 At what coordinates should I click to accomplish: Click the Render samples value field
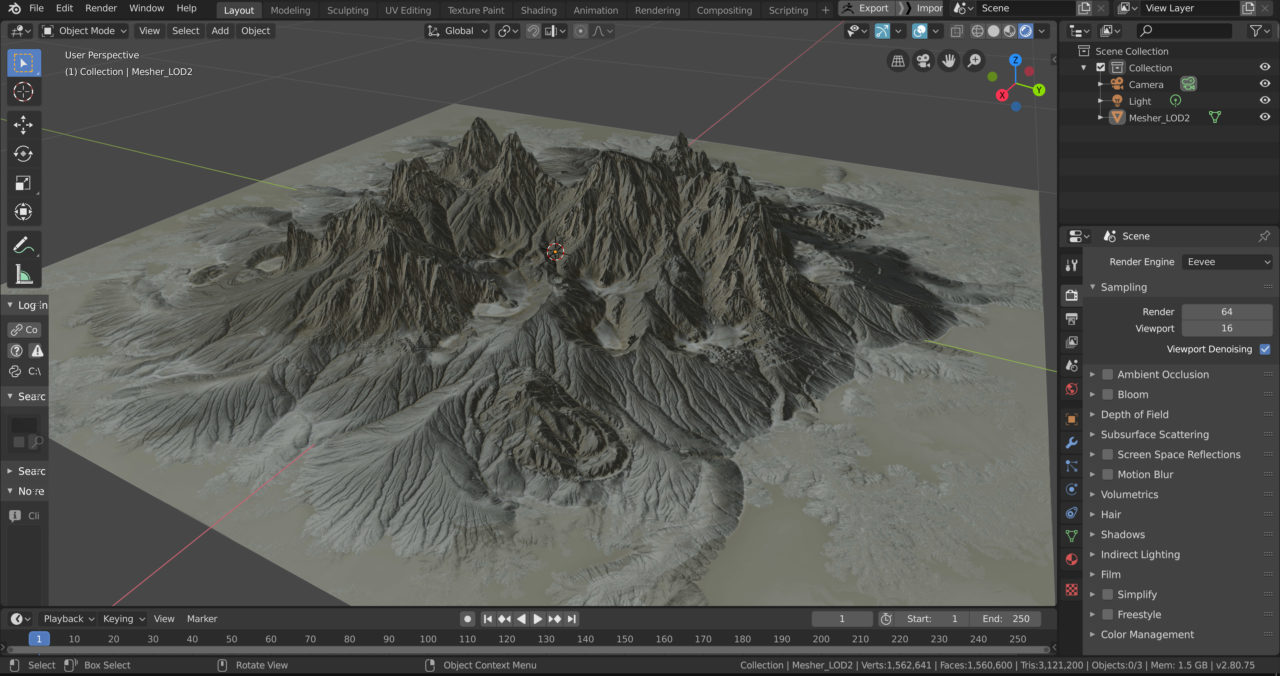click(x=1226, y=312)
